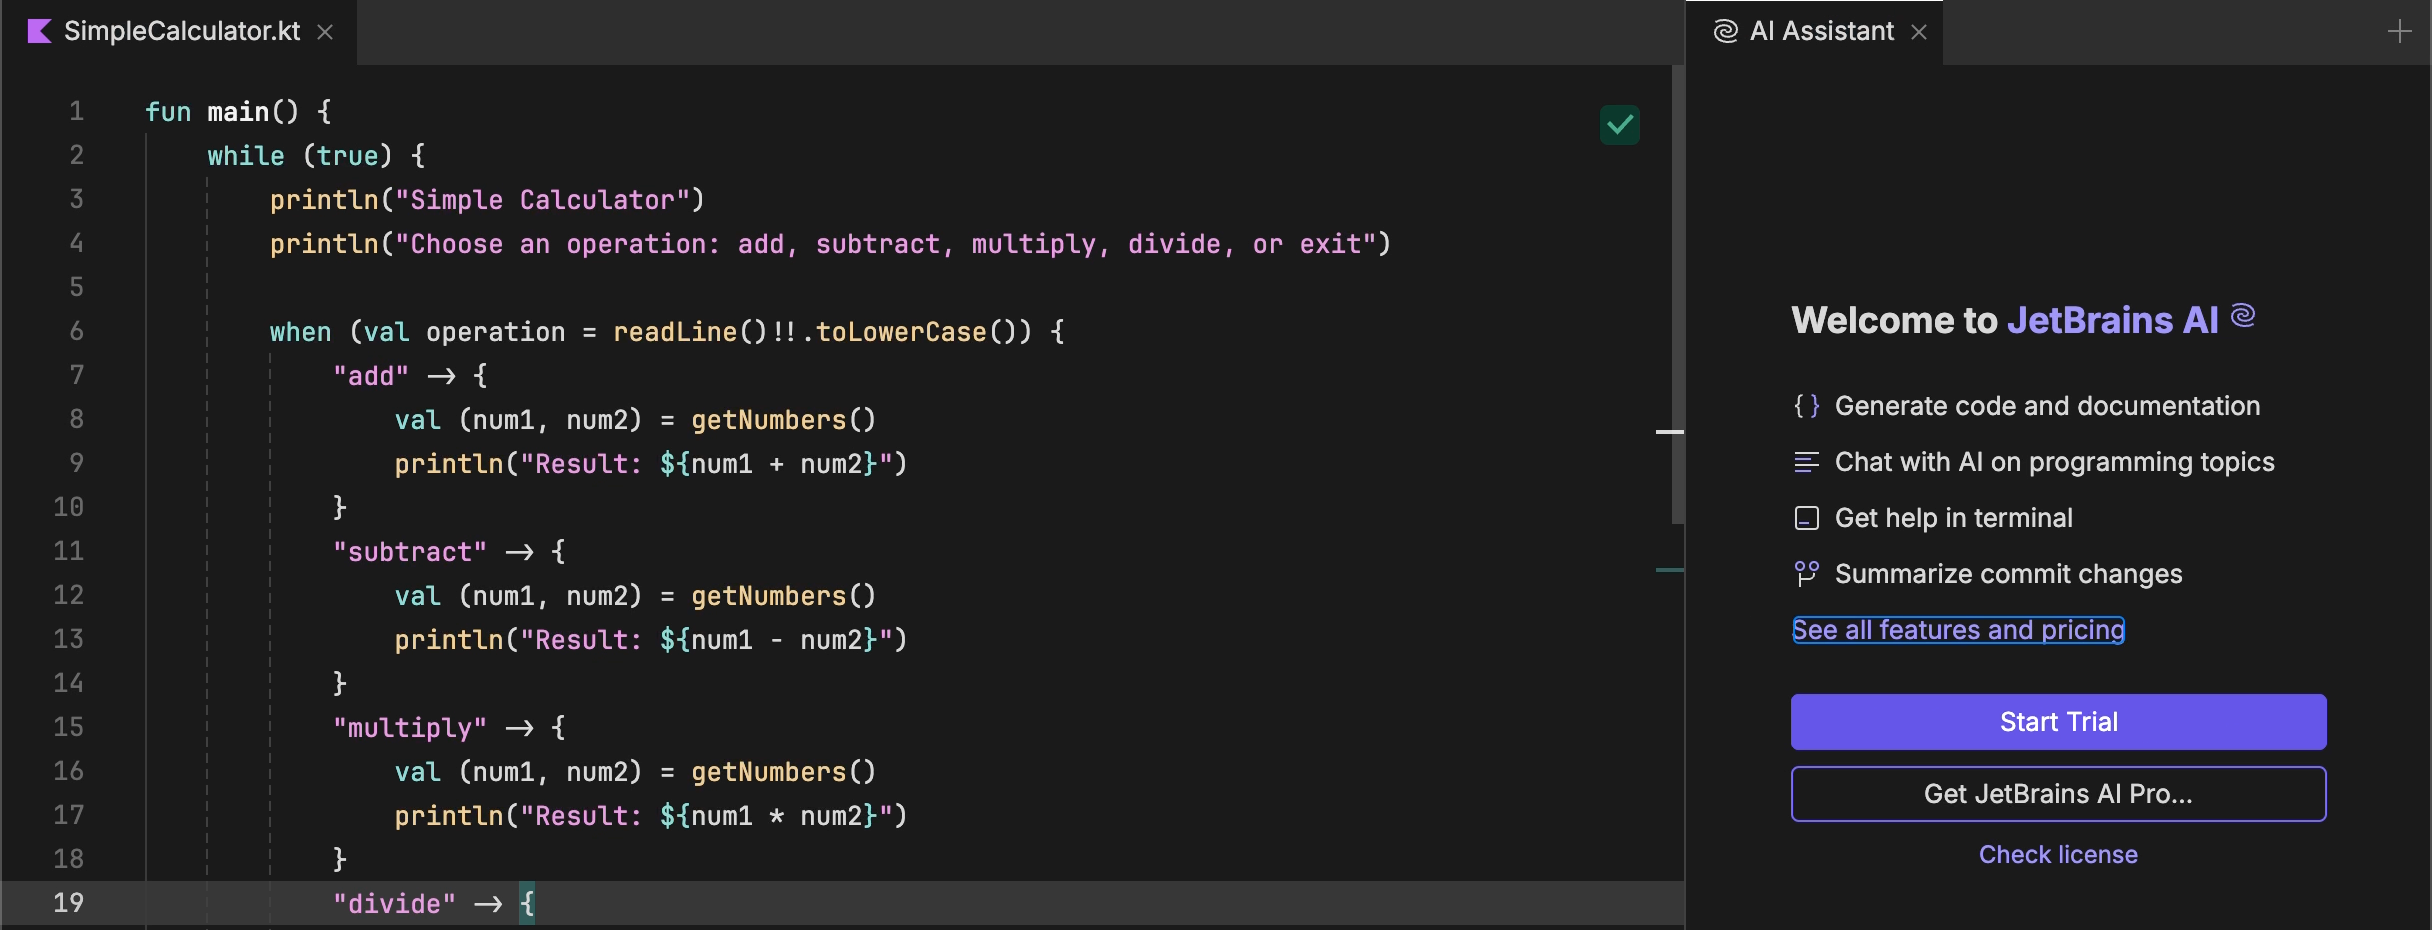Screen dimensions: 2432x930
Task: Click the chat icon beside Chat with AI
Action: tap(1806, 462)
